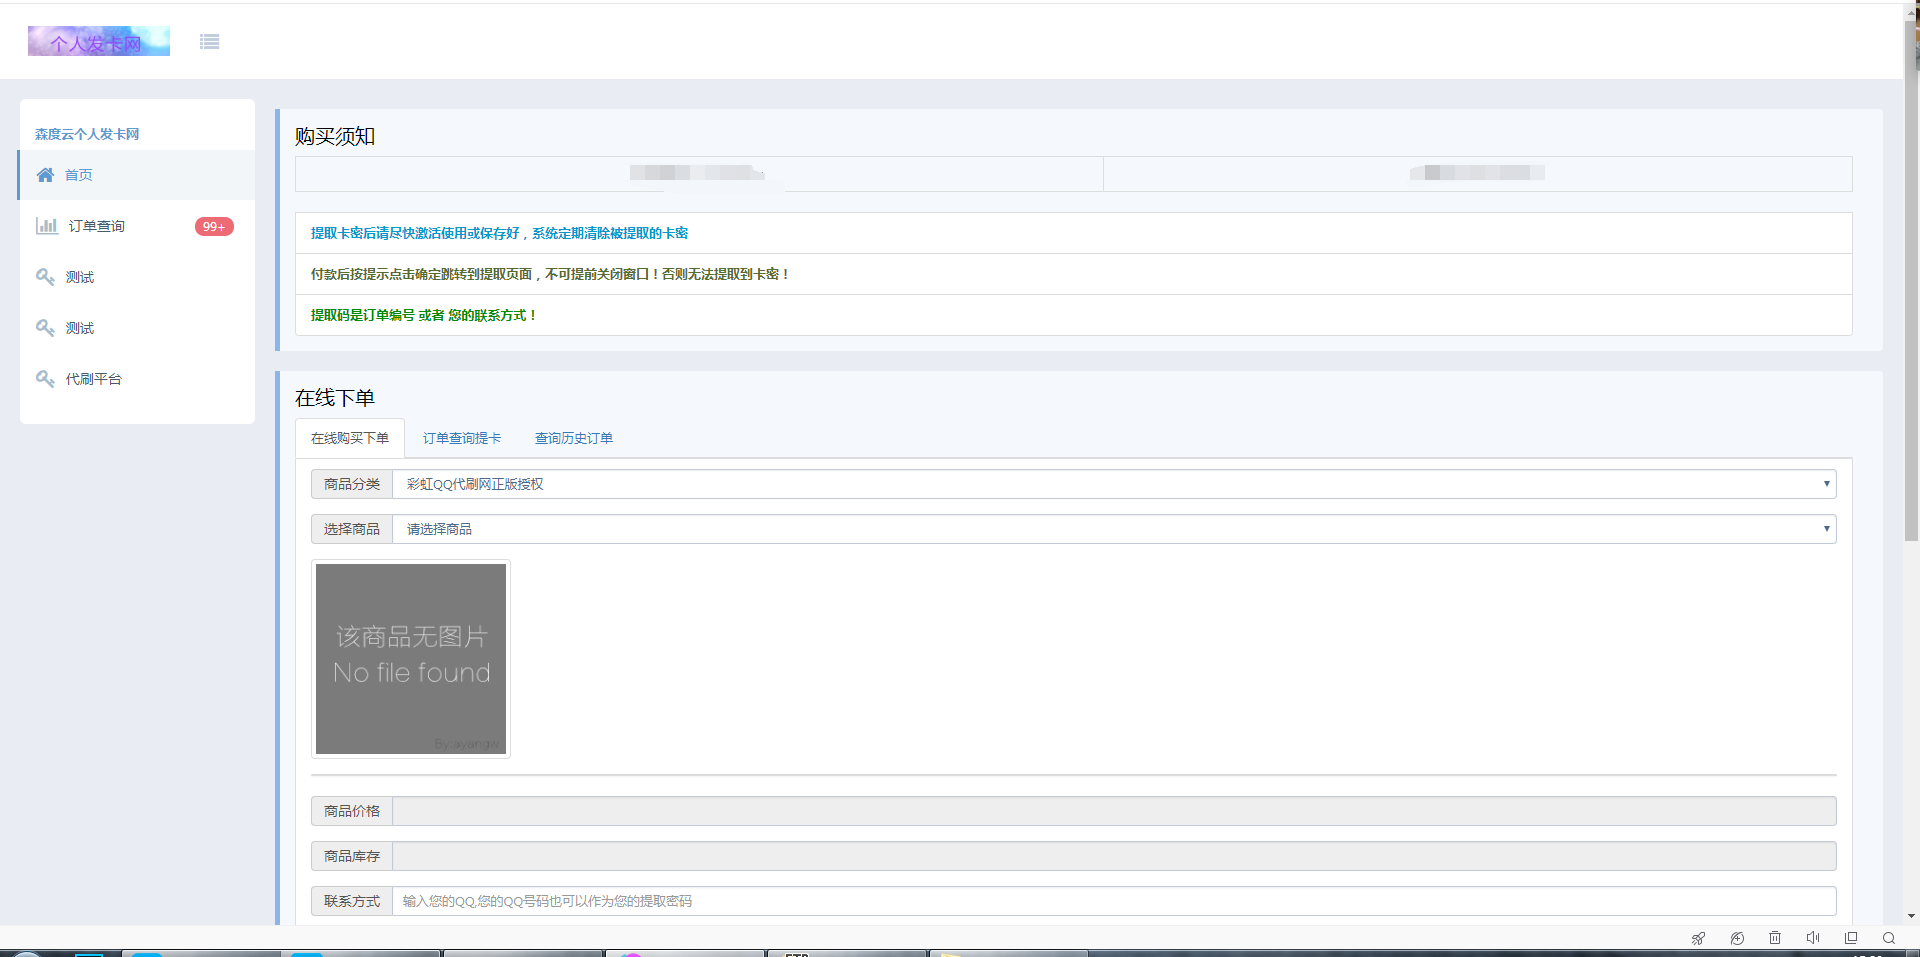Screen dimensions: 1920x957
Task: Click the 在线下单 heading
Action: click(x=335, y=398)
